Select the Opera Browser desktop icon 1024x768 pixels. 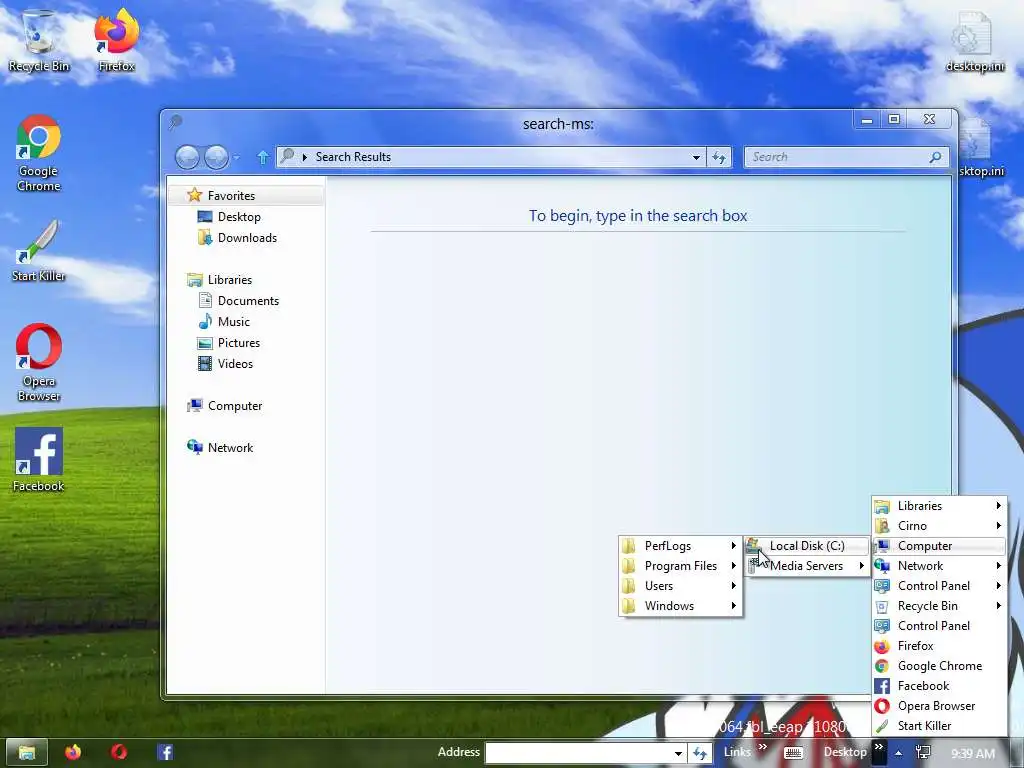point(39,363)
